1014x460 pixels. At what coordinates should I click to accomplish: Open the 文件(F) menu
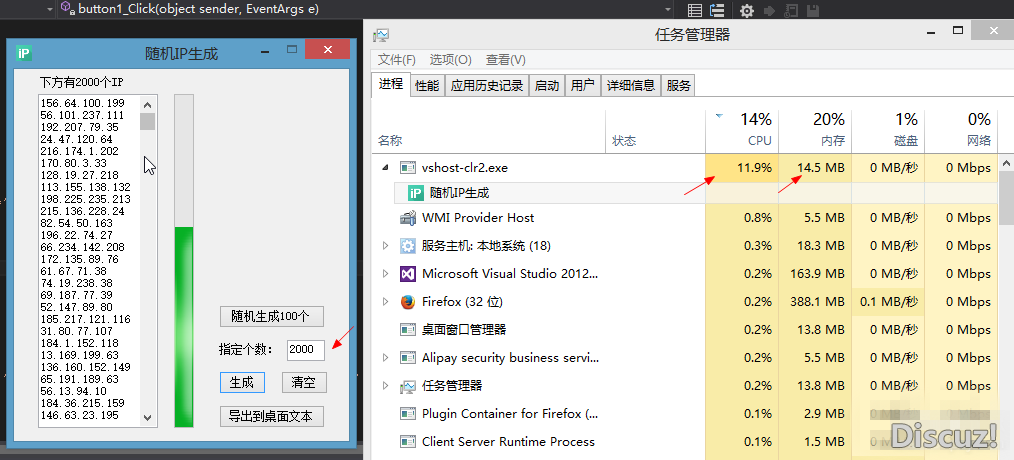397,60
